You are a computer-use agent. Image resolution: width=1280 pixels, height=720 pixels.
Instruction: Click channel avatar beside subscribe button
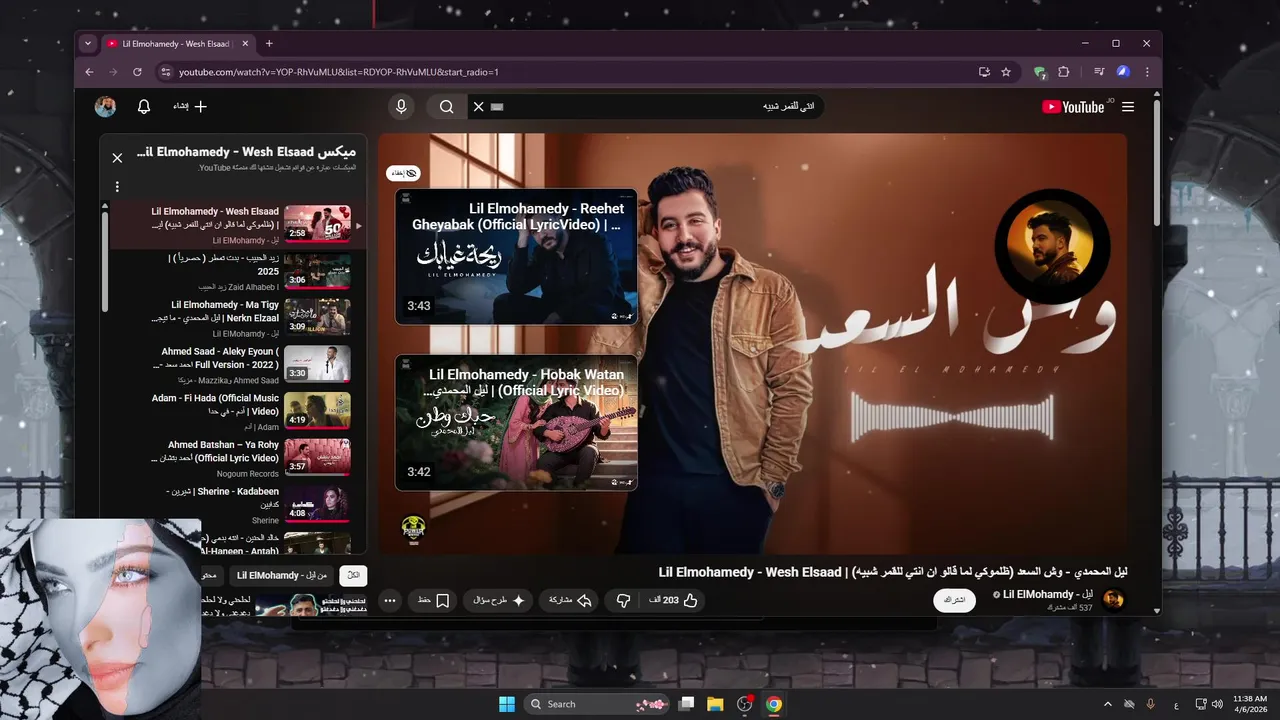point(1113,600)
